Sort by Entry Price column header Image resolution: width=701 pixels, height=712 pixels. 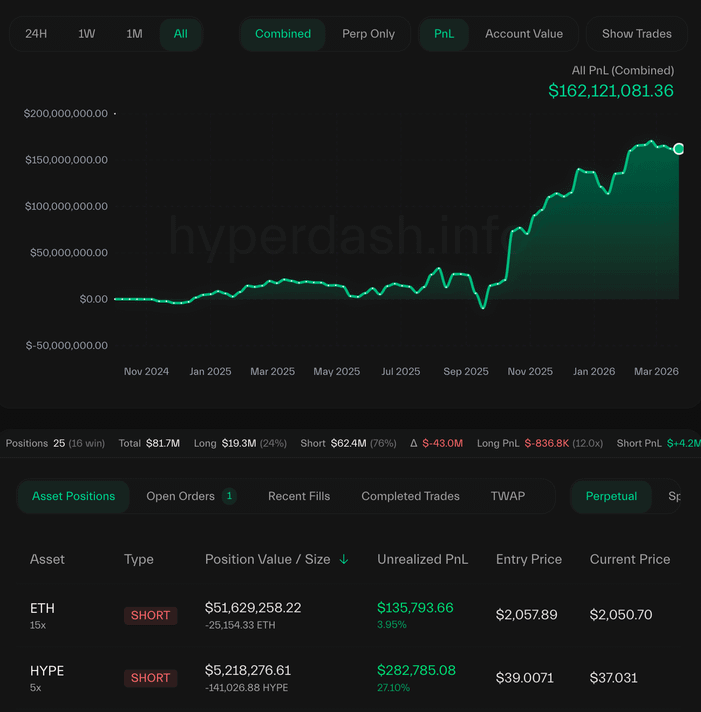click(x=529, y=559)
